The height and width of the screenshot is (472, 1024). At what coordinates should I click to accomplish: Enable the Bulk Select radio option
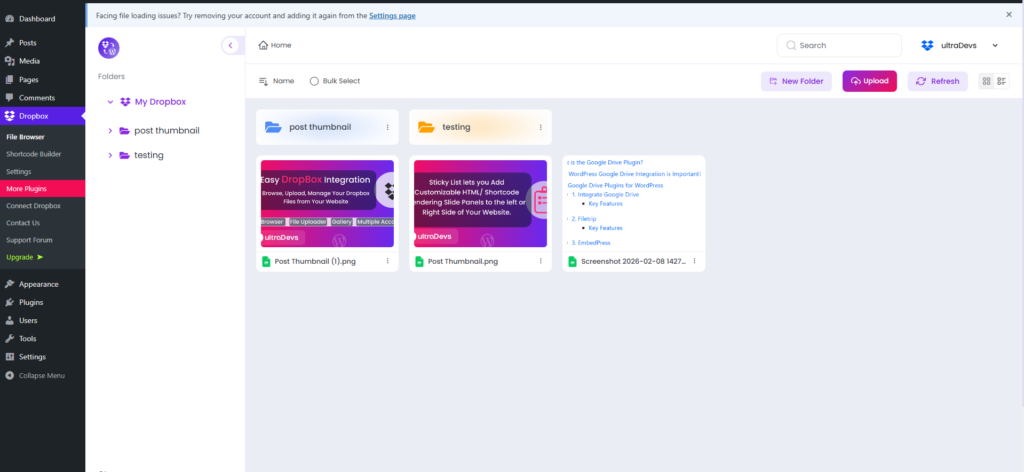[x=314, y=82]
